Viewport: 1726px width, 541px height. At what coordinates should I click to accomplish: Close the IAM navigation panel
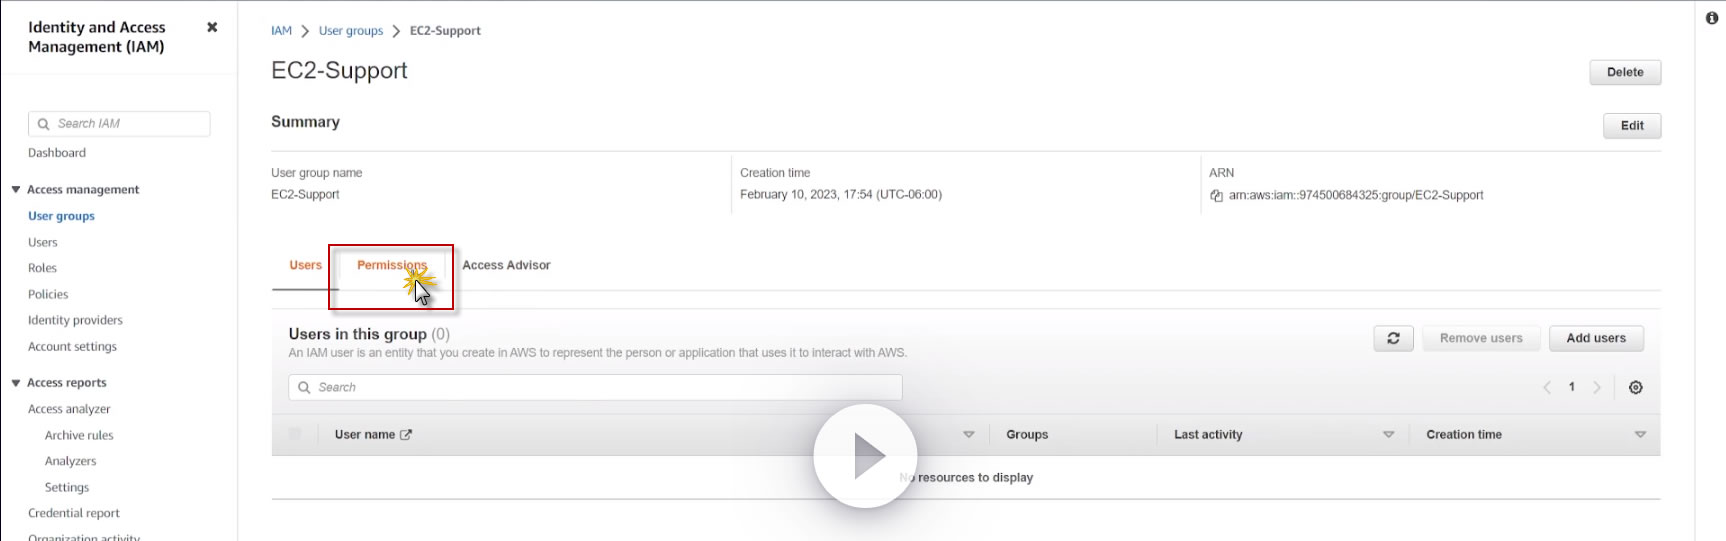click(x=212, y=27)
